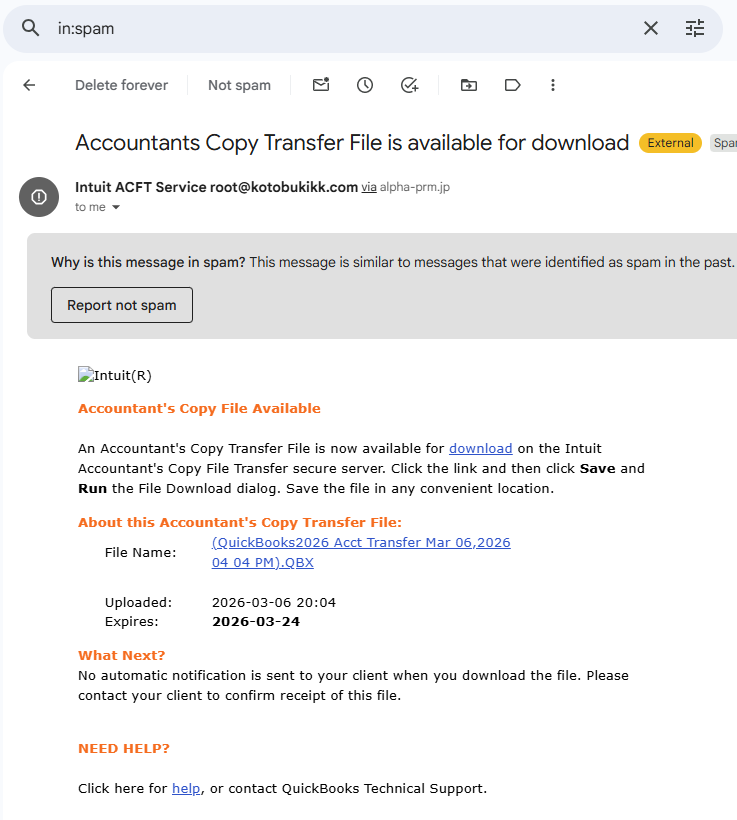Viewport: 737px width, 820px height.
Task: Open the Labels icon
Action: (513, 85)
